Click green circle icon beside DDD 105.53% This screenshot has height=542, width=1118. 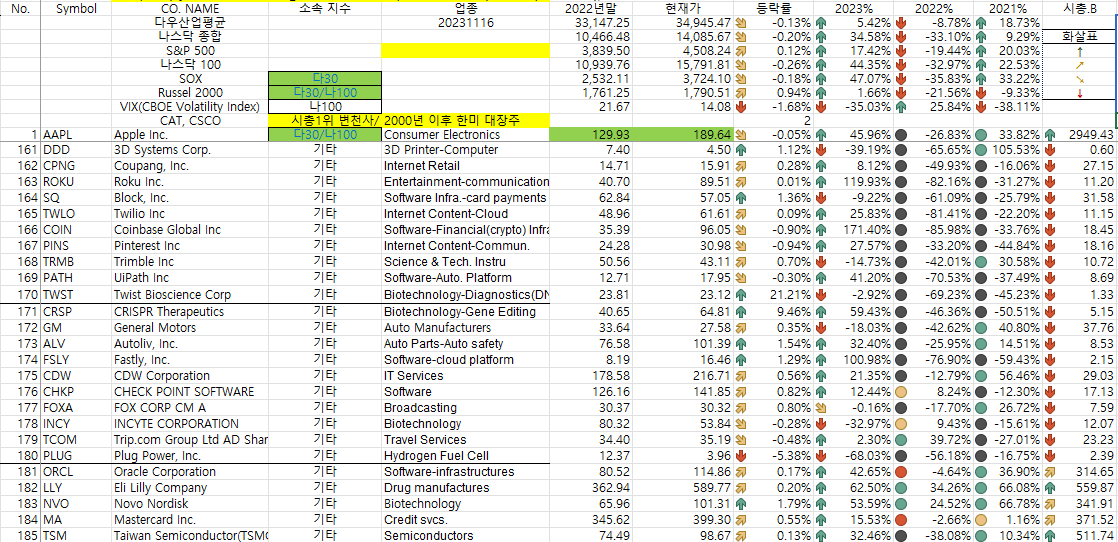(980, 150)
